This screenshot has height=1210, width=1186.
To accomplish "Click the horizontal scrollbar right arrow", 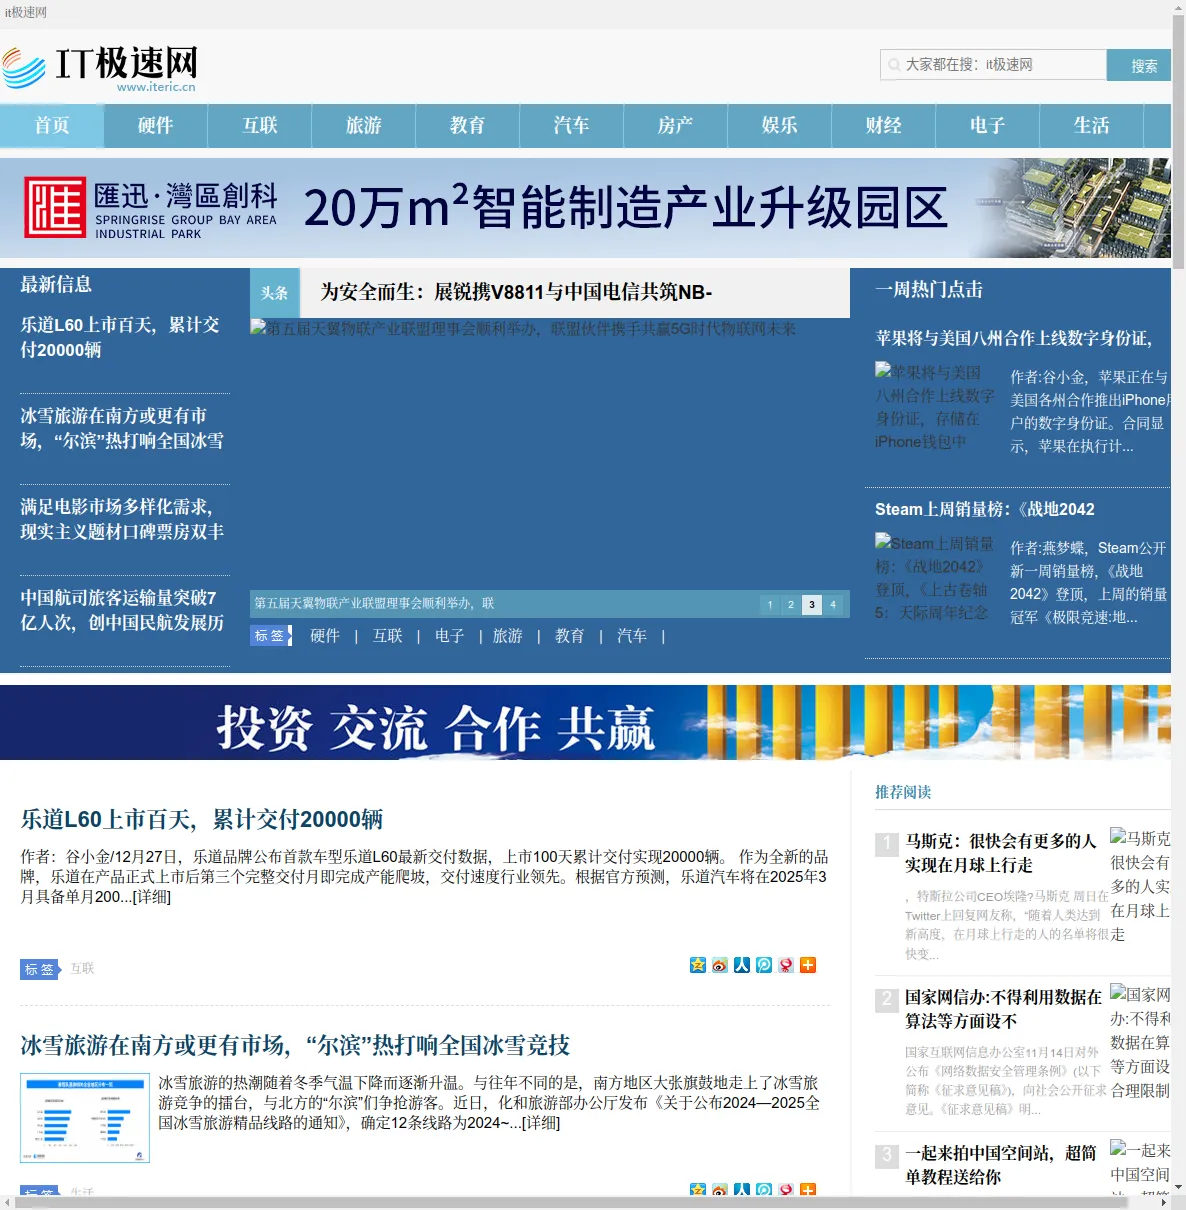I will 1163,1202.
